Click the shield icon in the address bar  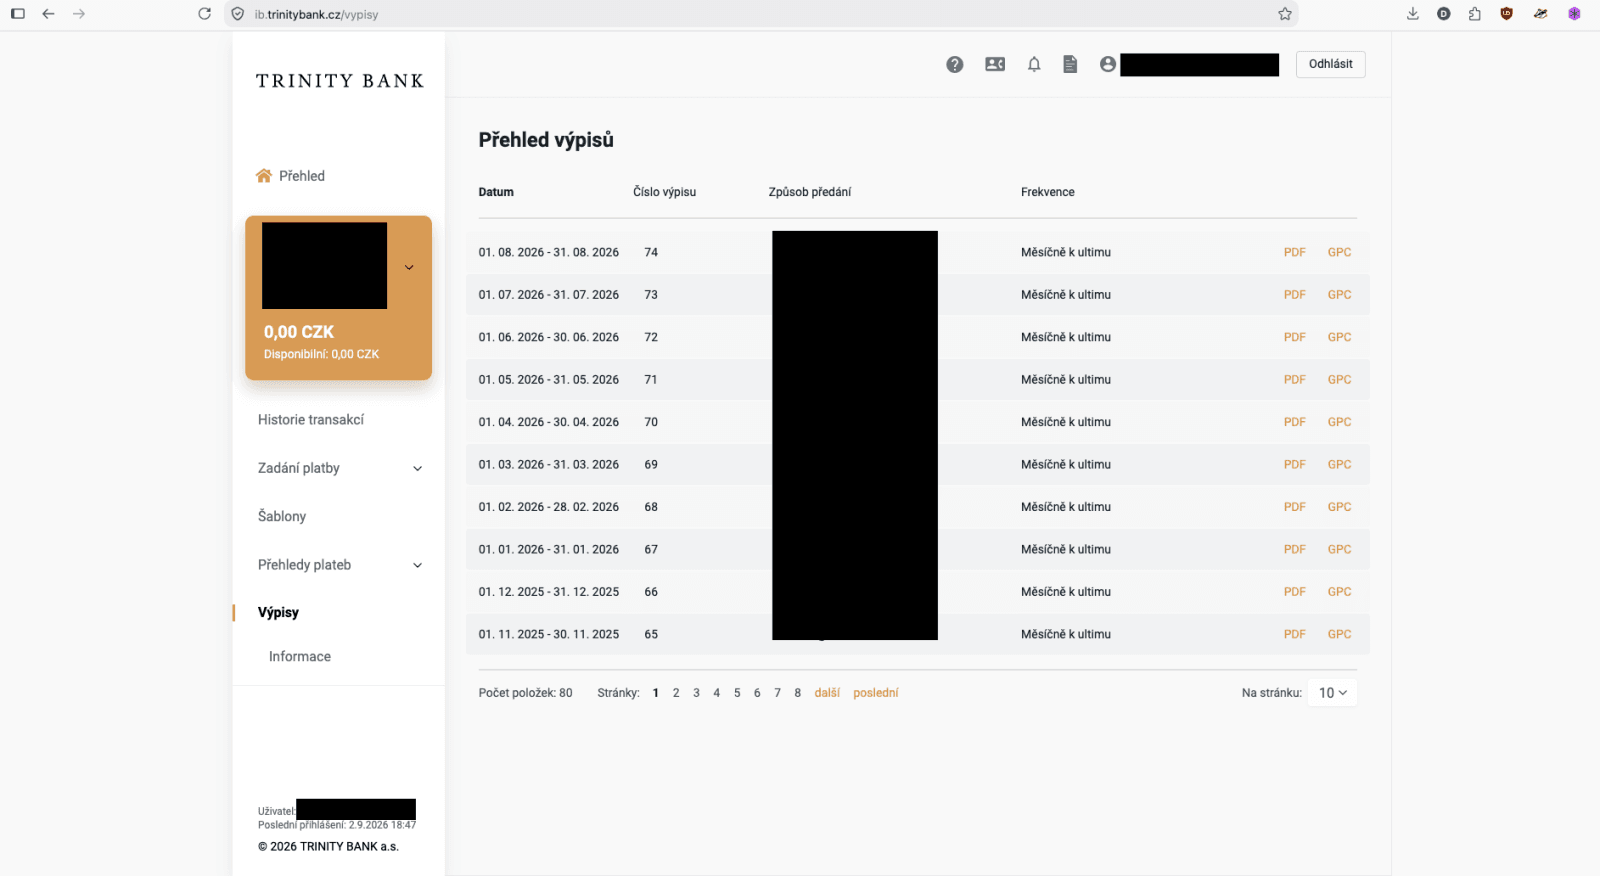pyautogui.click(x=238, y=14)
